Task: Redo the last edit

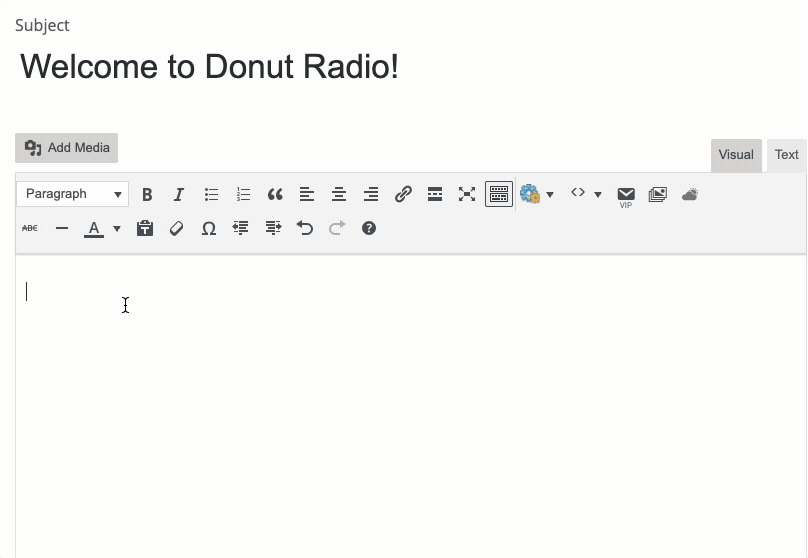Action: [337, 228]
